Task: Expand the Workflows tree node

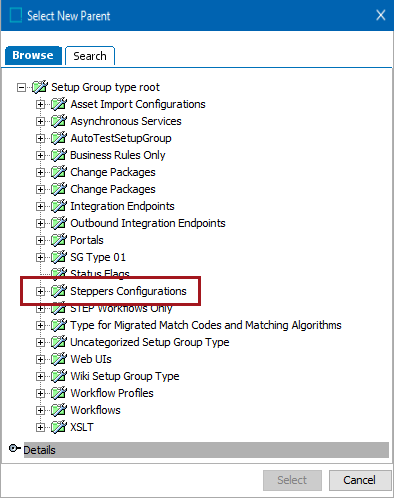Action: pos(40,411)
